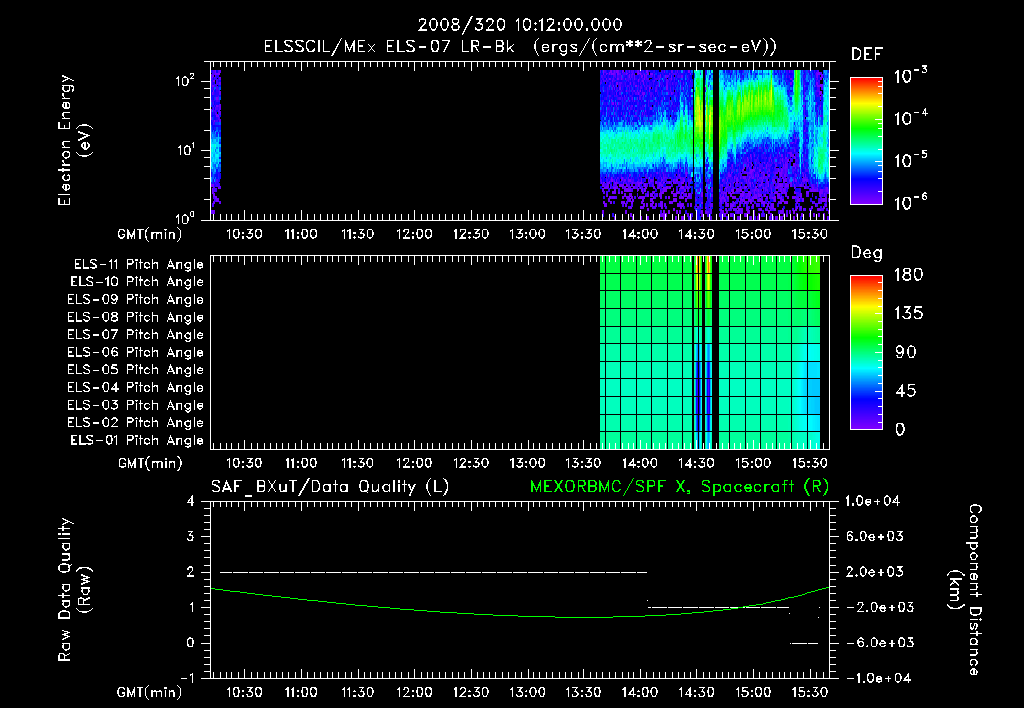Image resolution: width=1024 pixels, height=708 pixels.
Task: Select the ELS-07 Pitch Angle row label
Action: [135, 334]
